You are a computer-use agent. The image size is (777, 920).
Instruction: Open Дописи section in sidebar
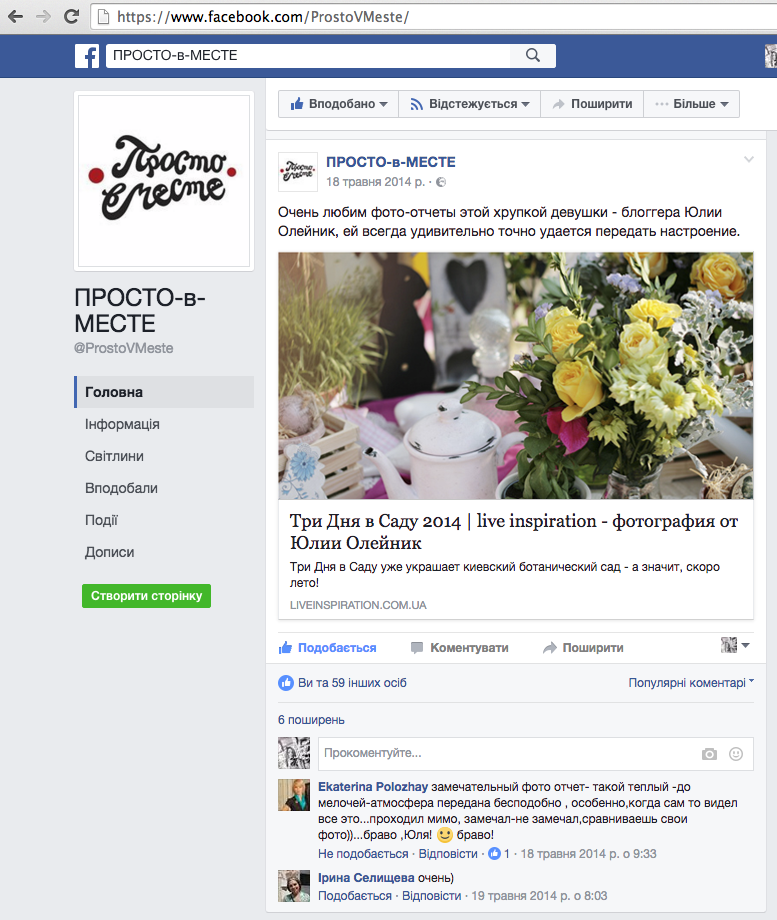click(x=110, y=552)
